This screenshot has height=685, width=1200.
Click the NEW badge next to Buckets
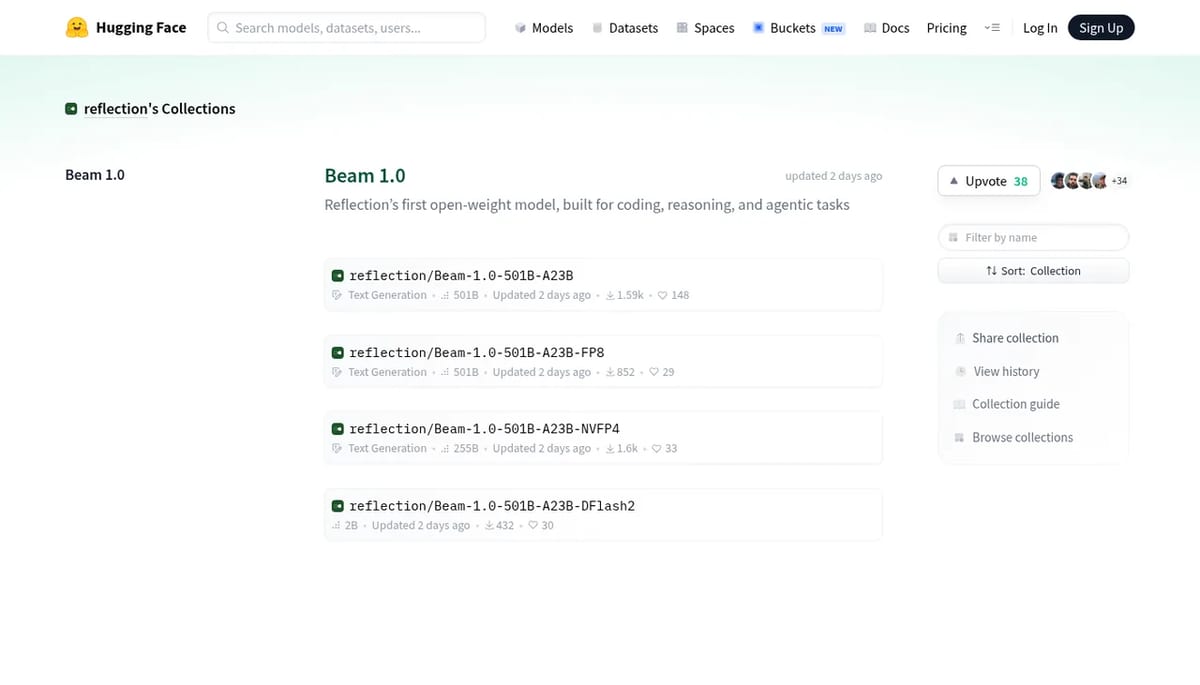(x=833, y=29)
